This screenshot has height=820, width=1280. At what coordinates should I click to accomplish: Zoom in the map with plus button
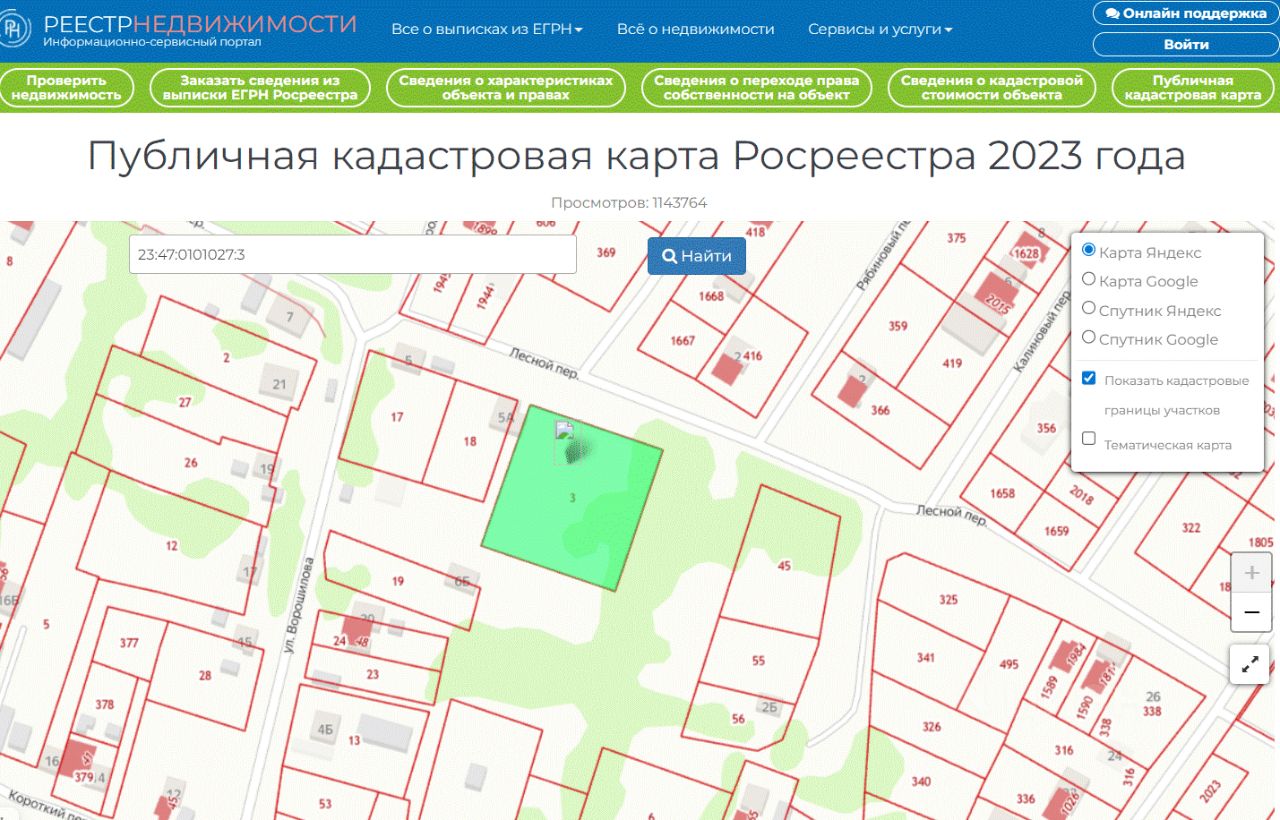pyautogui.click(x=1251, y=573)
